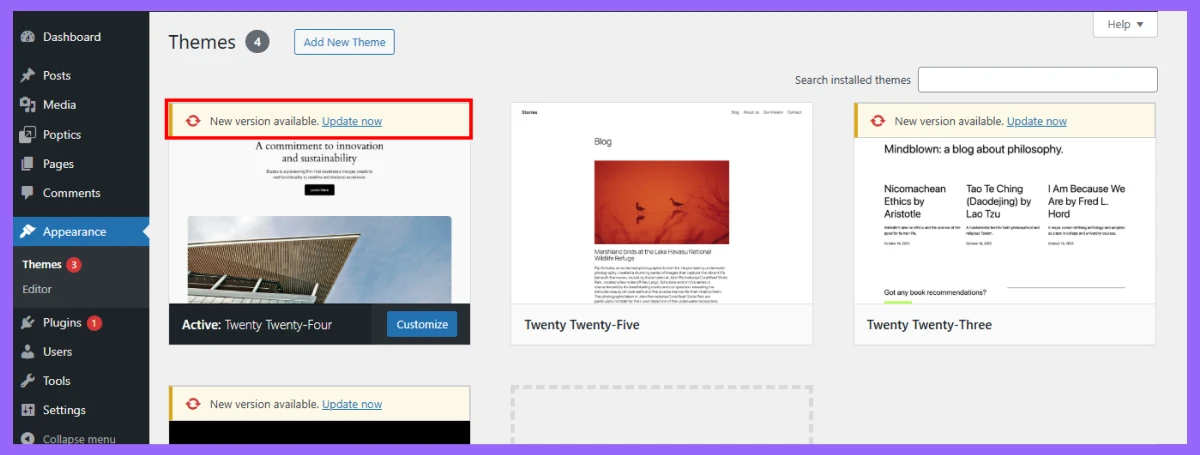Click Update now on bottom-row theme

tap(352, 404)
